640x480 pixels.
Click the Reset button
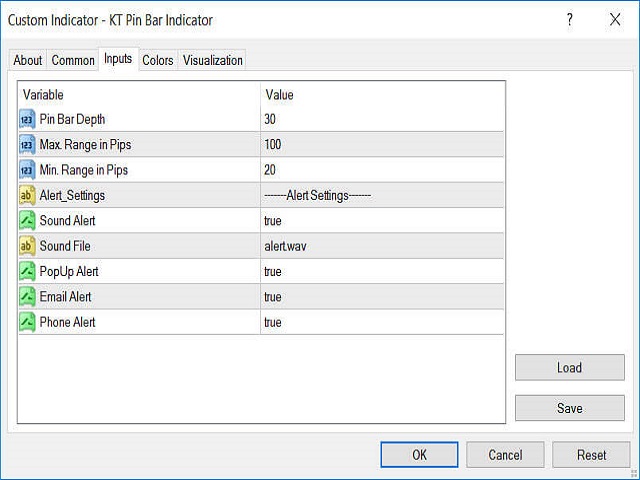[591, 455]
